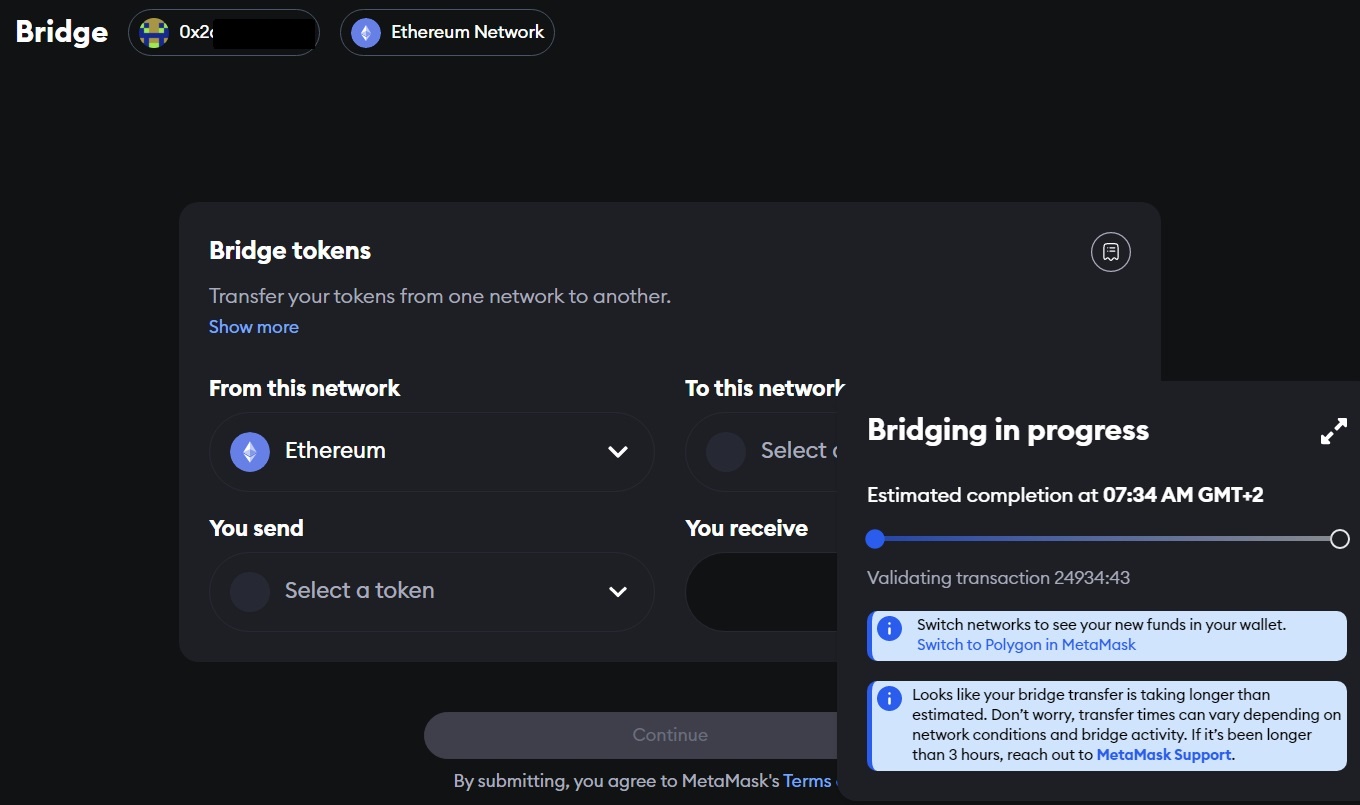Click the blue progress start marker
This screenshot has width=1360, height=805.
(875, 539)
